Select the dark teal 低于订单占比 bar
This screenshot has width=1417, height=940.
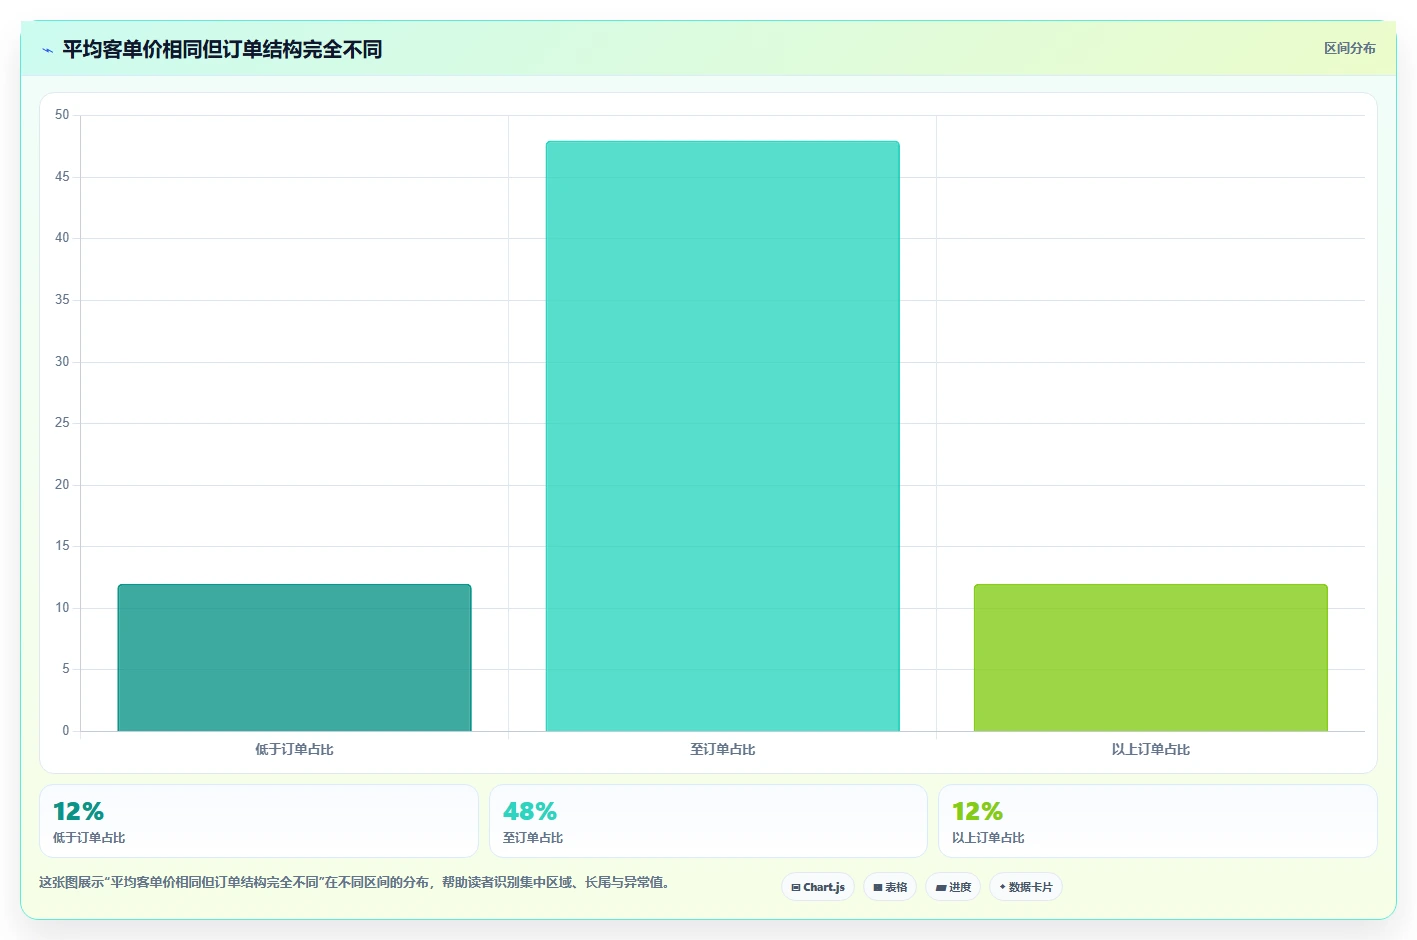pos(294,658)
